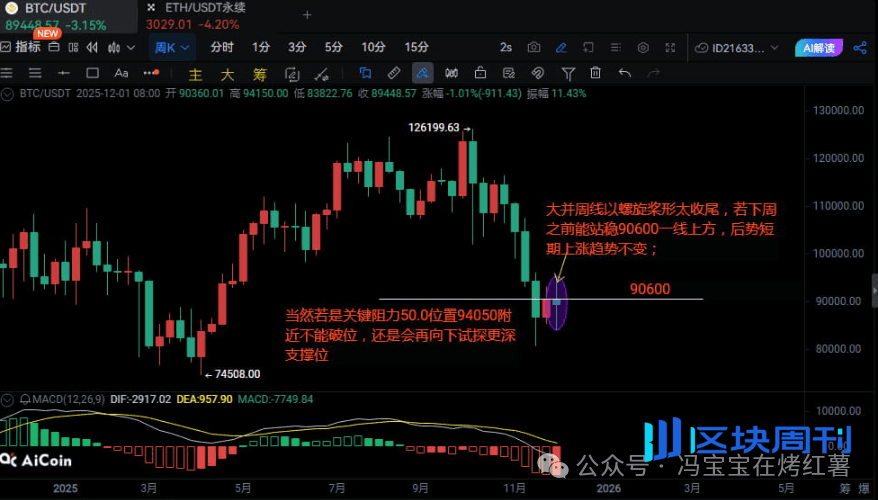Open the candlestick chart type icon
The image size is (878, 500).
pos(114,48)
